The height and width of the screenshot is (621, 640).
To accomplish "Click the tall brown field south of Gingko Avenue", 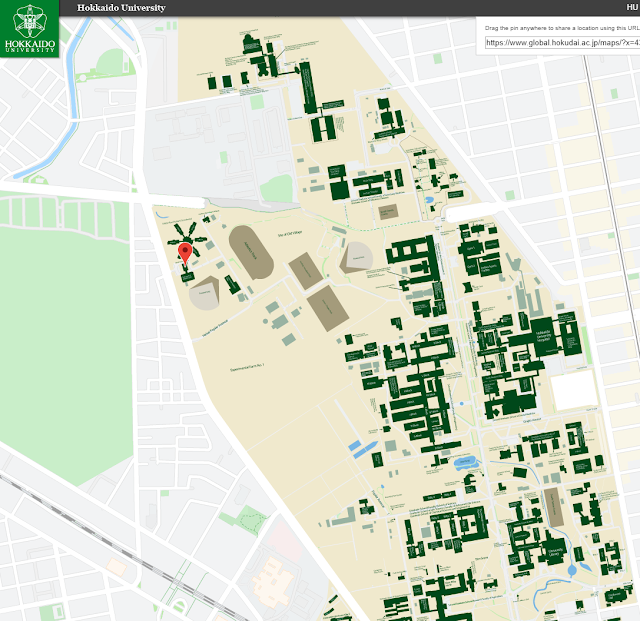I will coord(554,507).
